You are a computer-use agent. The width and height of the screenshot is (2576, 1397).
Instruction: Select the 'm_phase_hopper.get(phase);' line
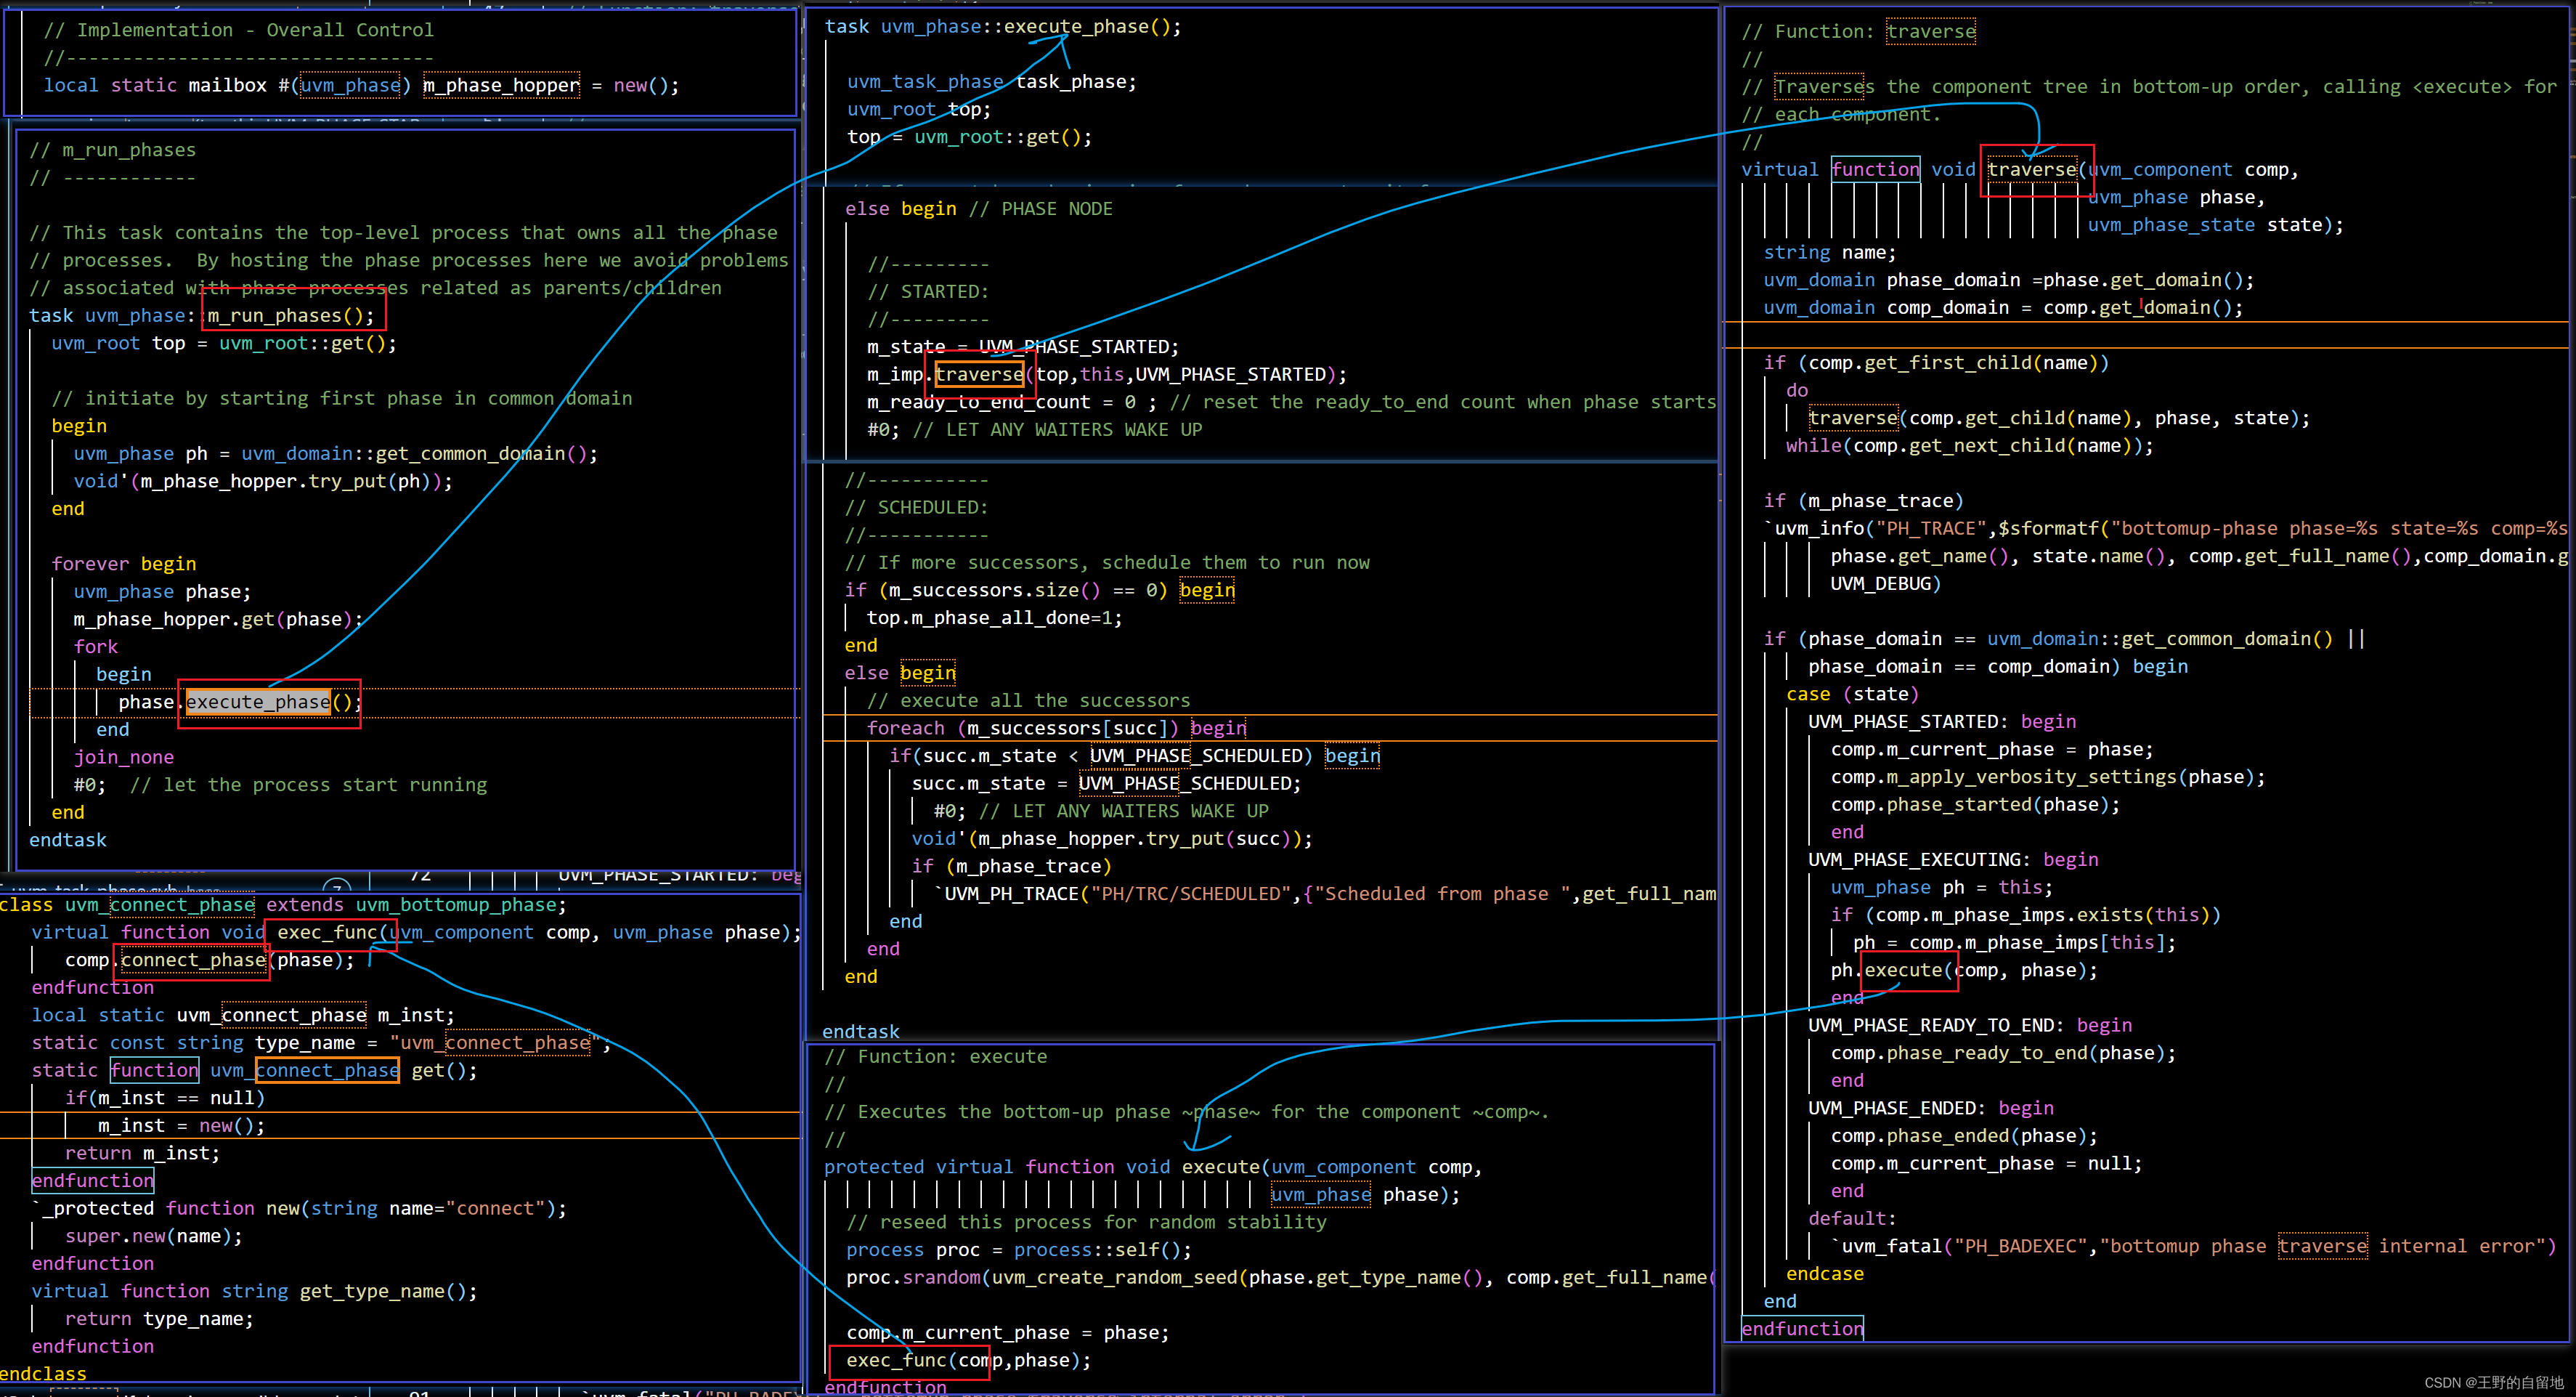[218, 619]
